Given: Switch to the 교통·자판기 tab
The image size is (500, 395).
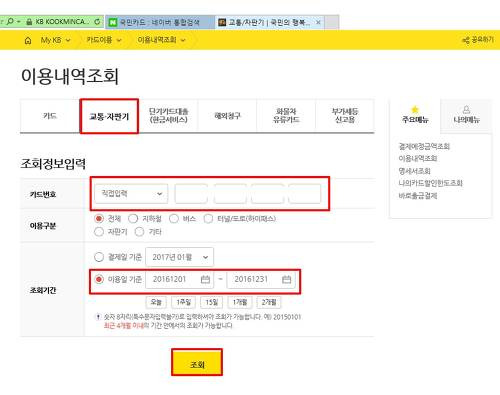Looking at the screenshot, I should coord(109,116).
